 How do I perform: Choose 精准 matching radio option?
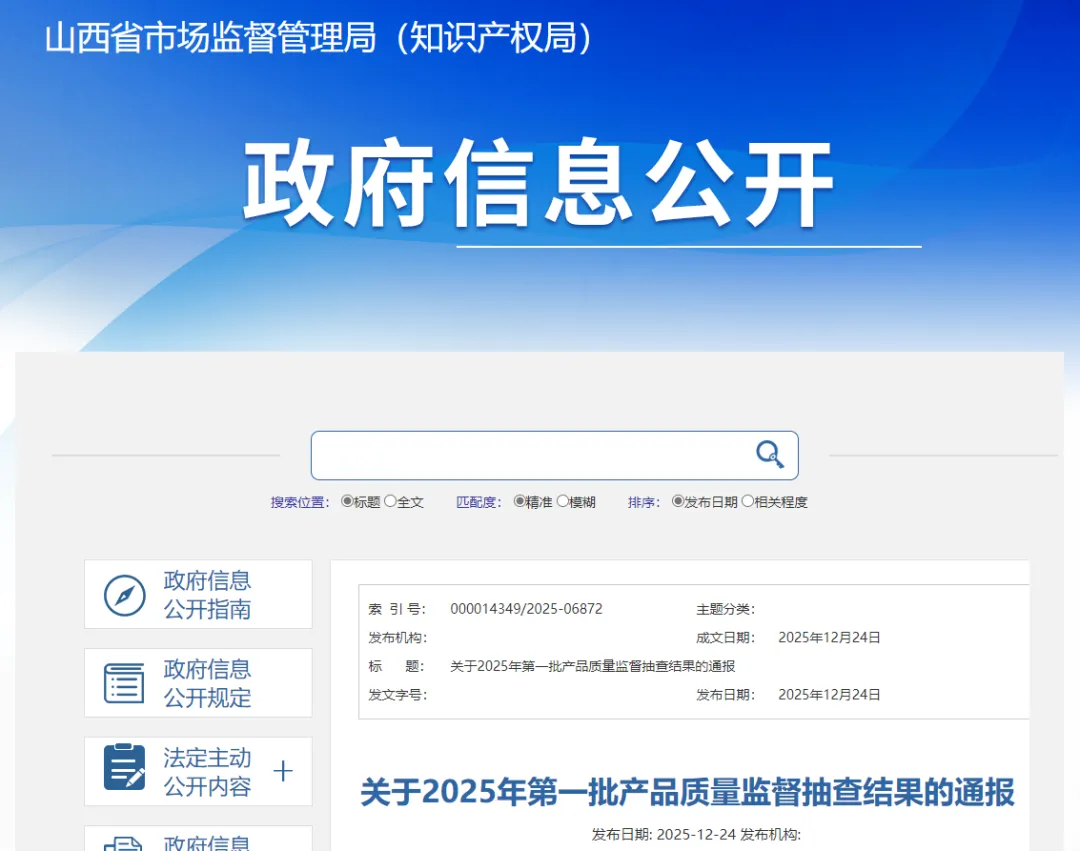tap(520, 502)
